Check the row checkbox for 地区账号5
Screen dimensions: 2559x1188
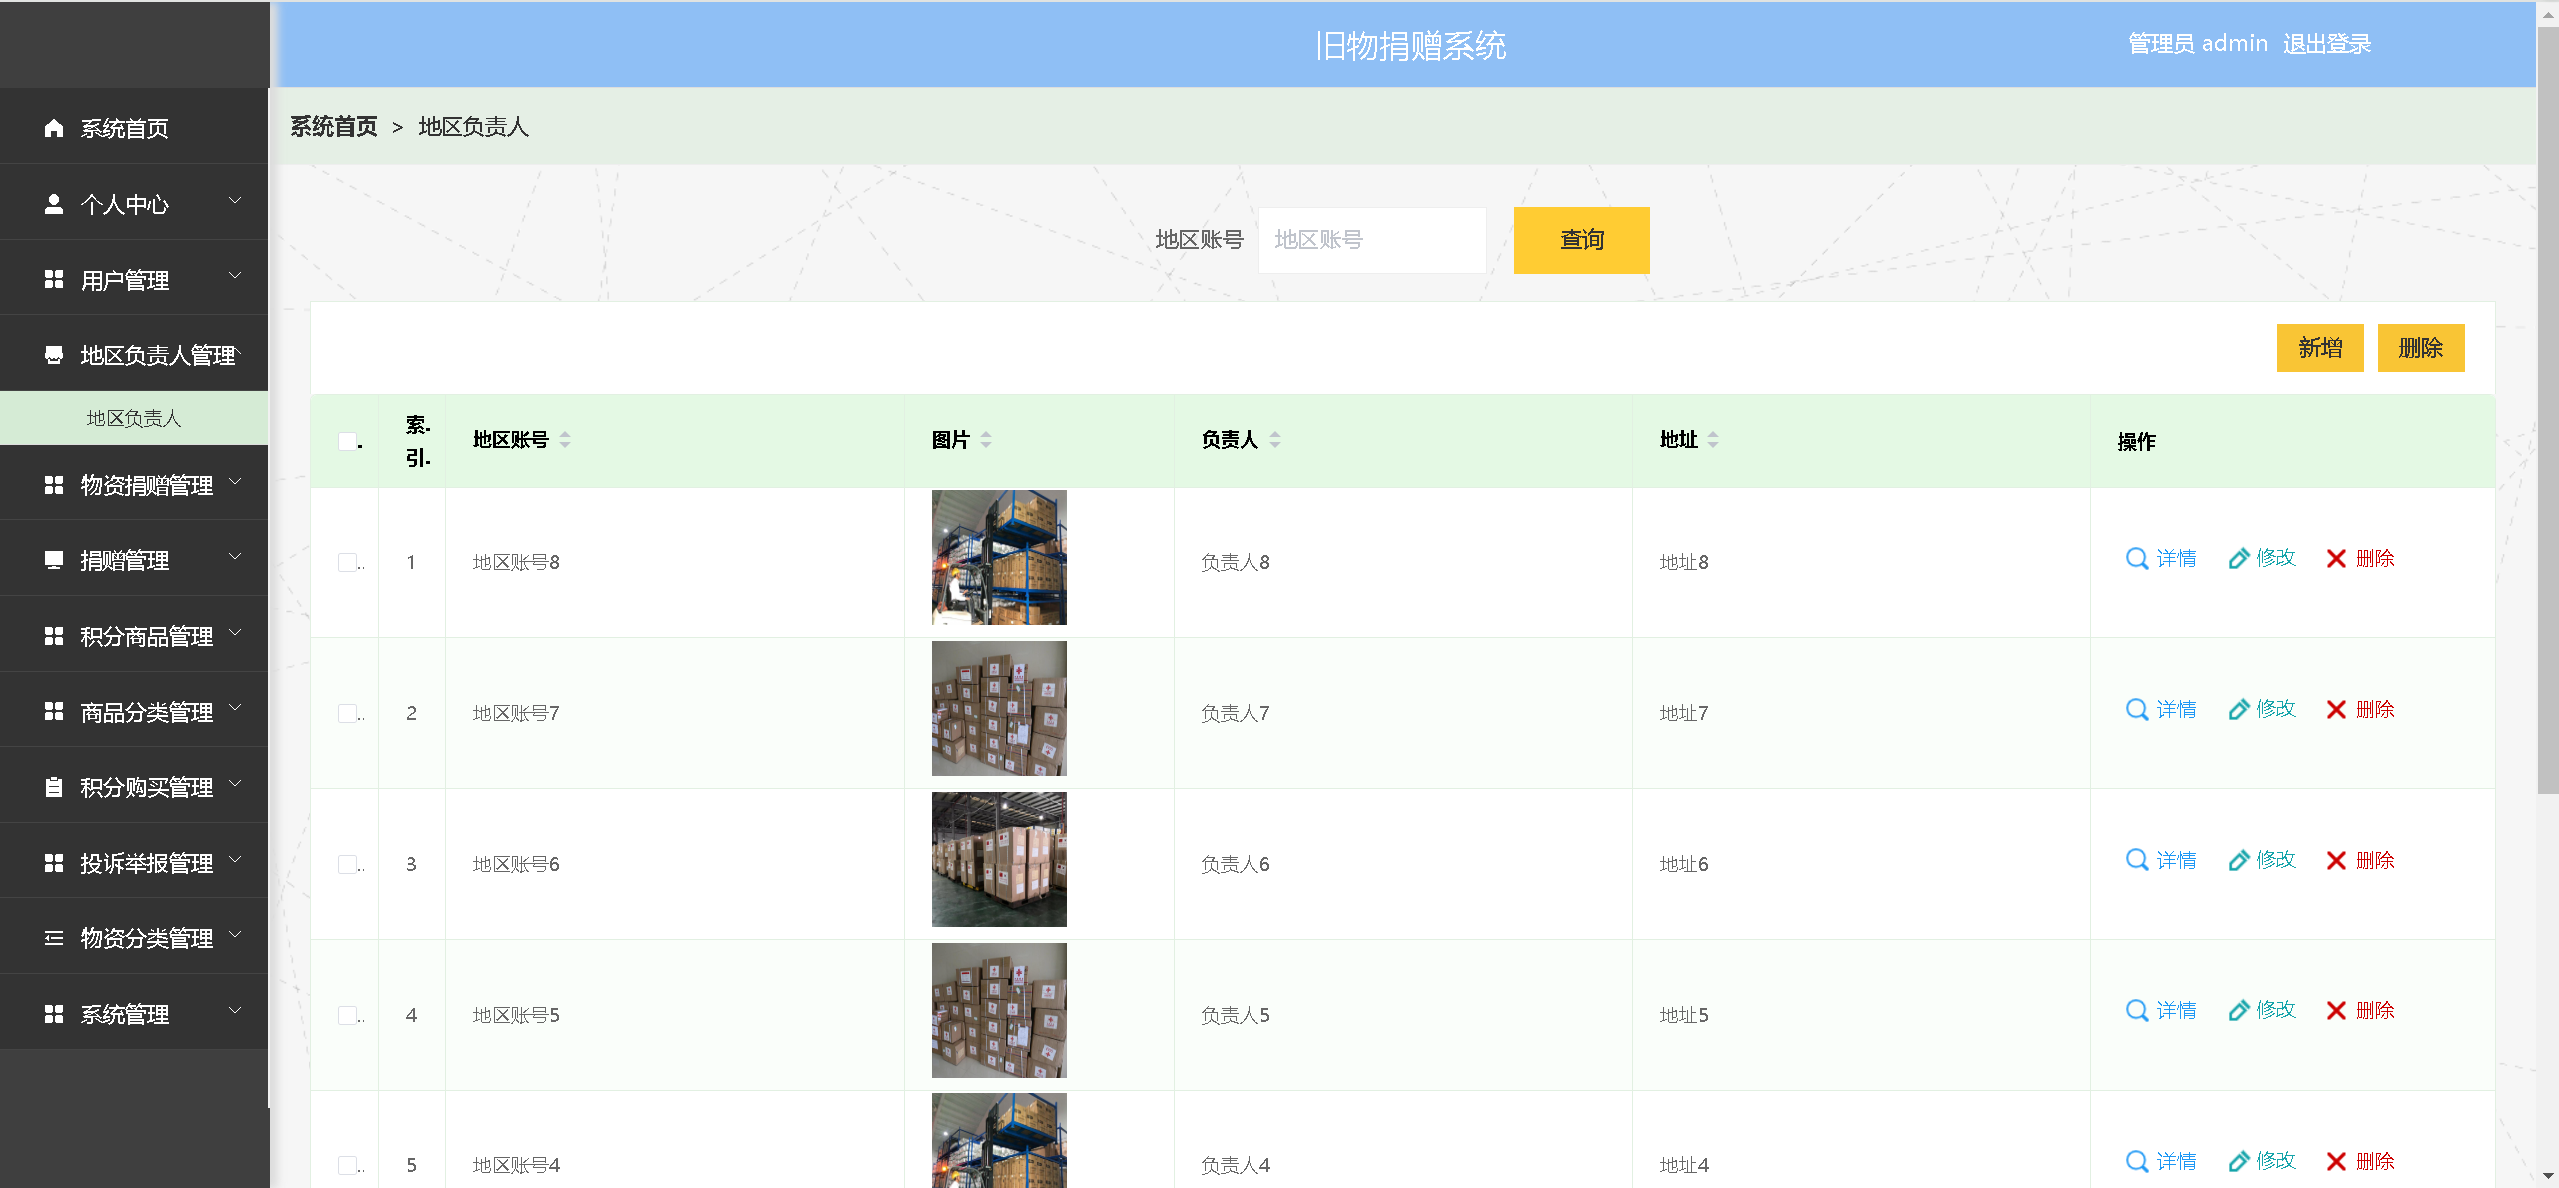tap(347, 1015)
